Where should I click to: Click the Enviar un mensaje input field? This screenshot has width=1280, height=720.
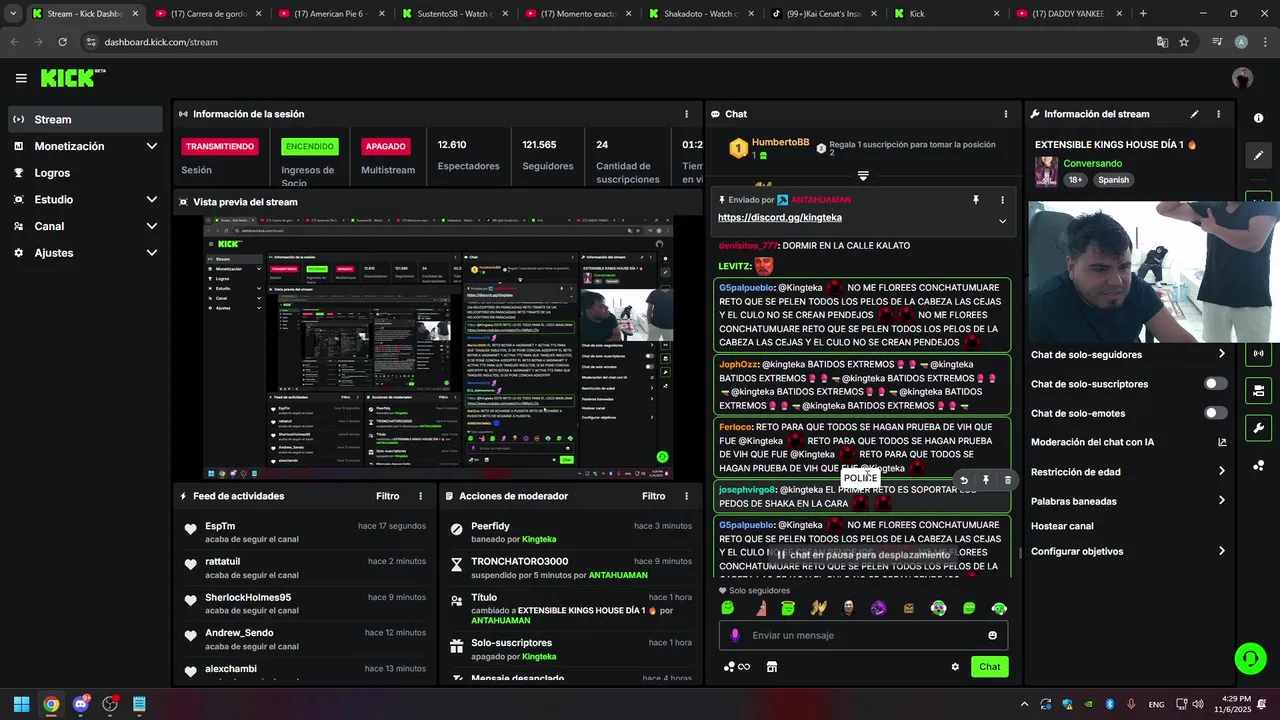864,635
